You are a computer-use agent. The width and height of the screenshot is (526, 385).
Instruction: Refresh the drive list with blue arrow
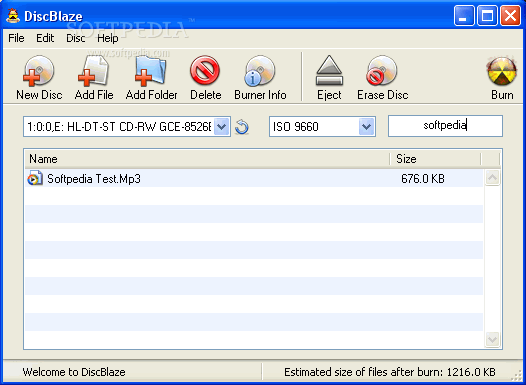pyautogui.click(x=242, y=127)
